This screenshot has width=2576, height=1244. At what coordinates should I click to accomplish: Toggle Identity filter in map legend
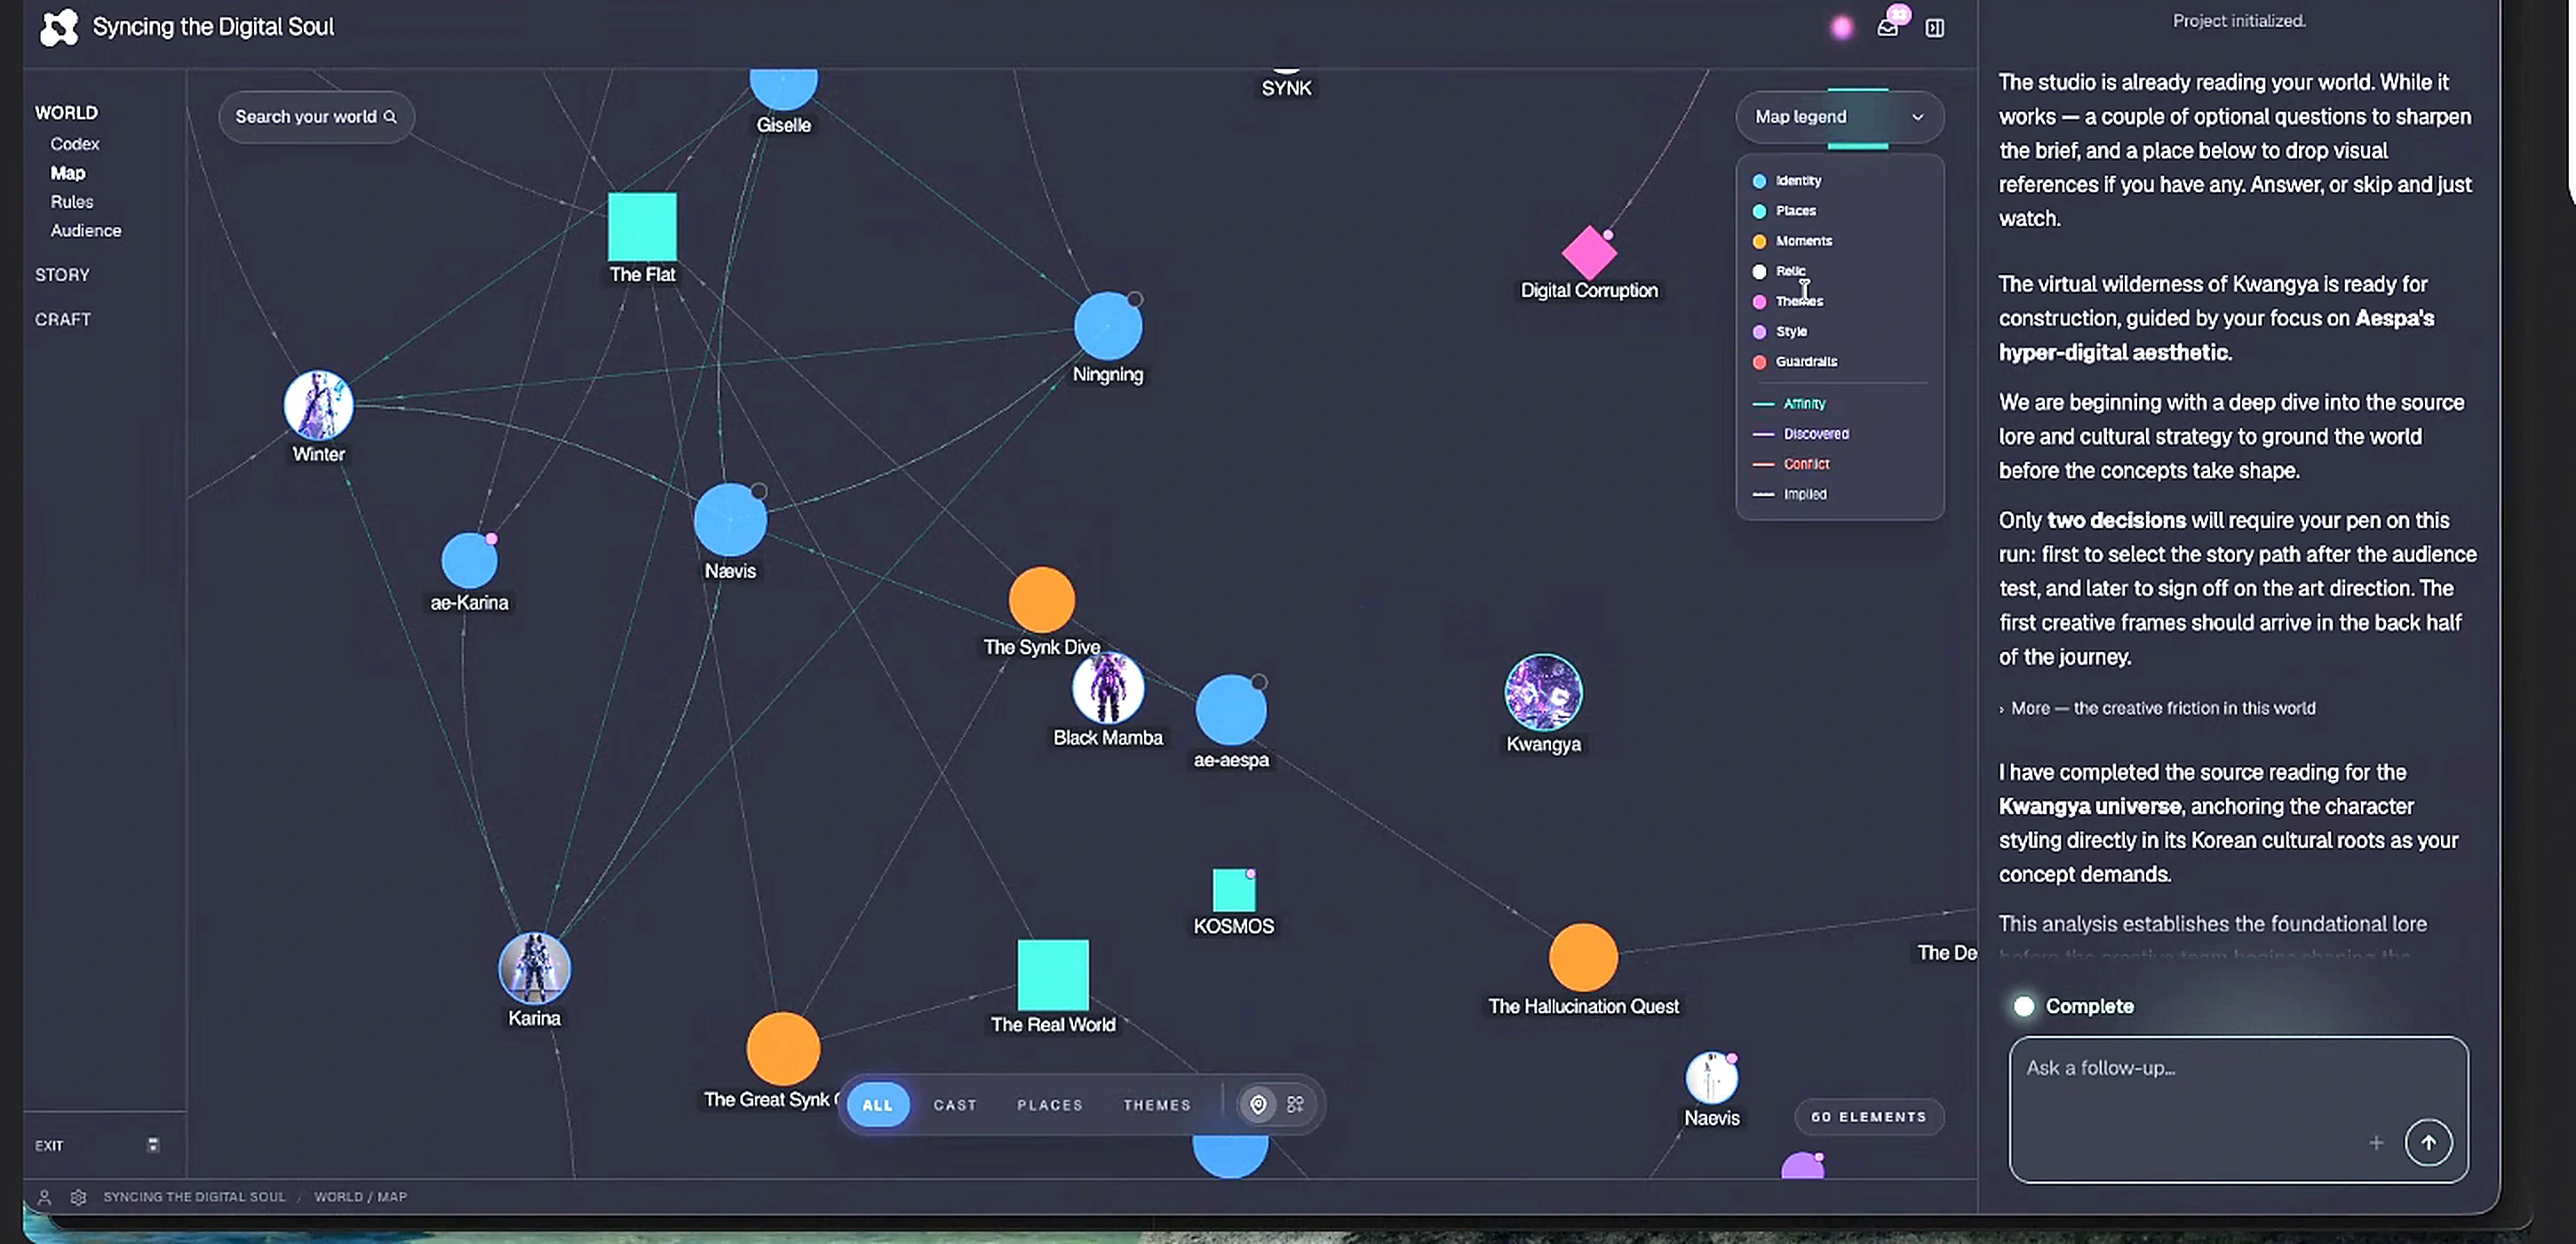pos(1787,181)
